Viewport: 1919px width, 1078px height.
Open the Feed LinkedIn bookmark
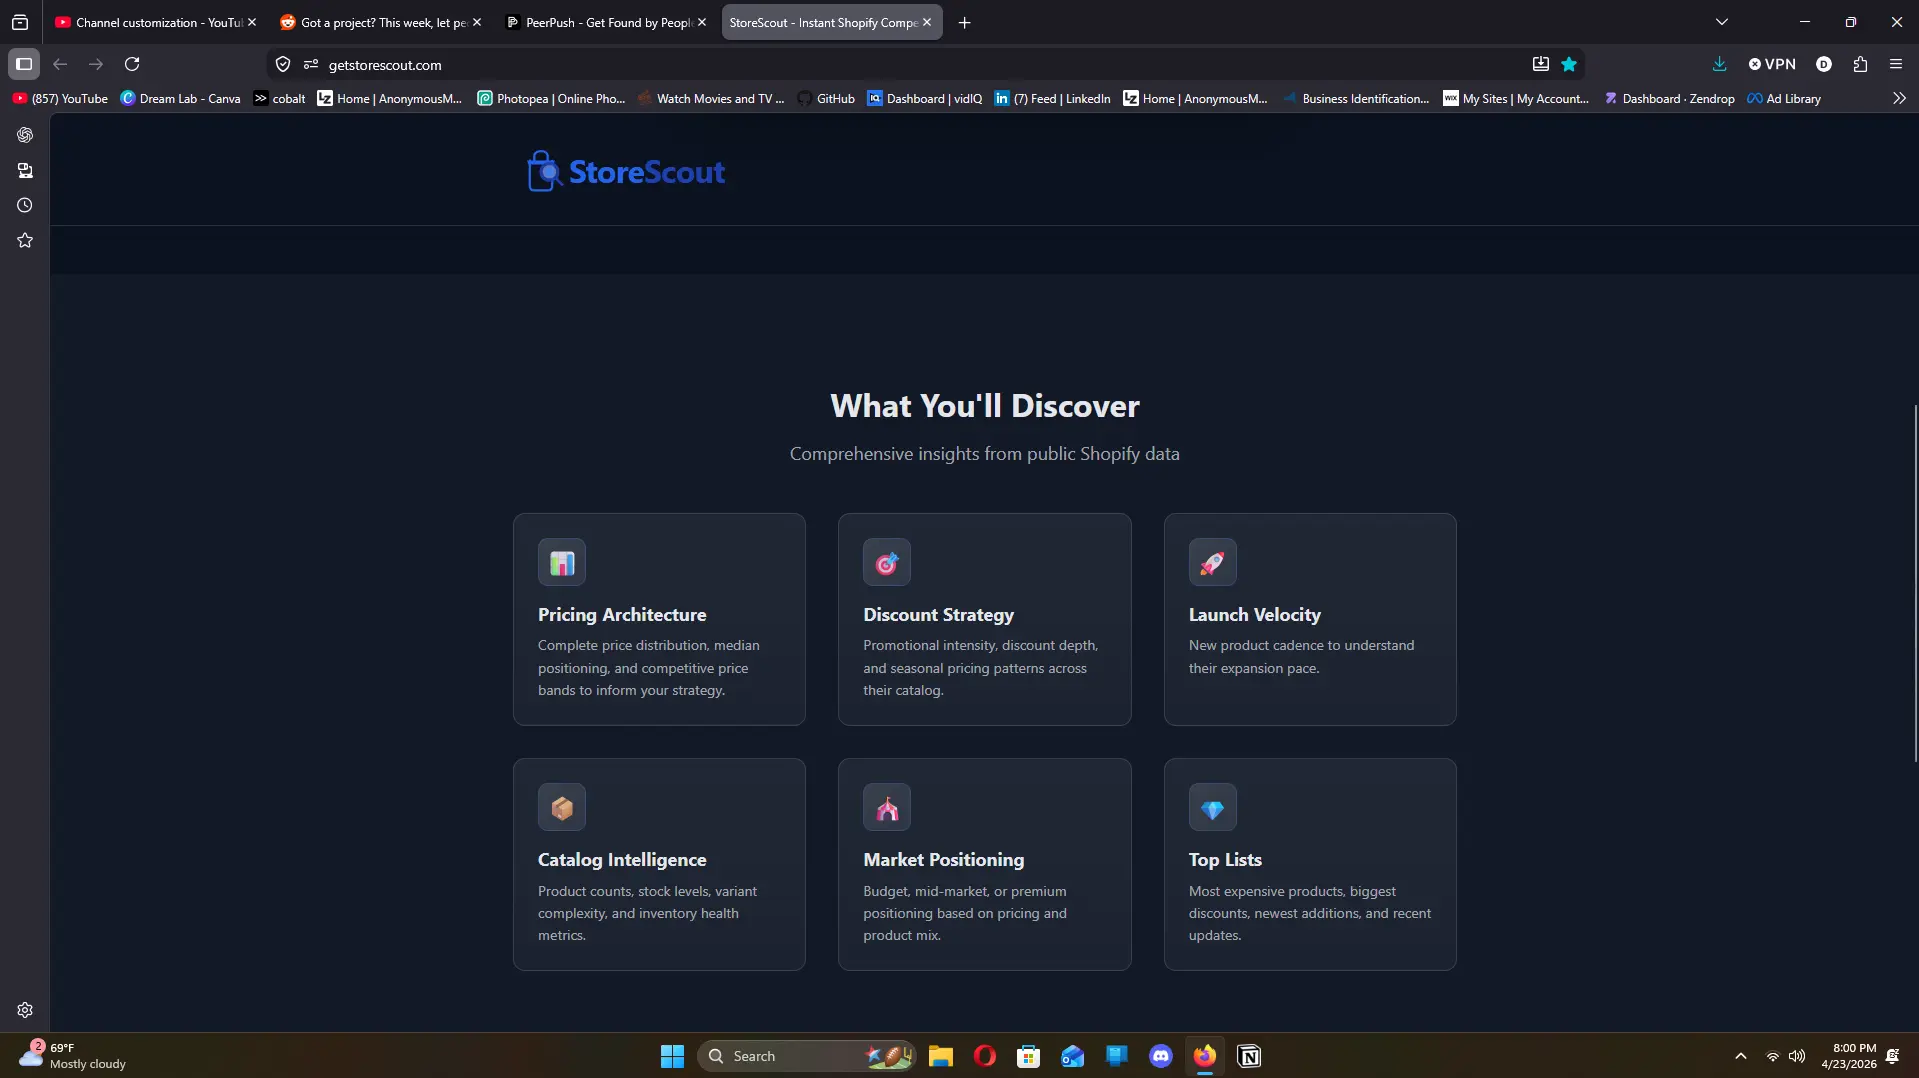pyautogui.click(x=1053, y=98)
